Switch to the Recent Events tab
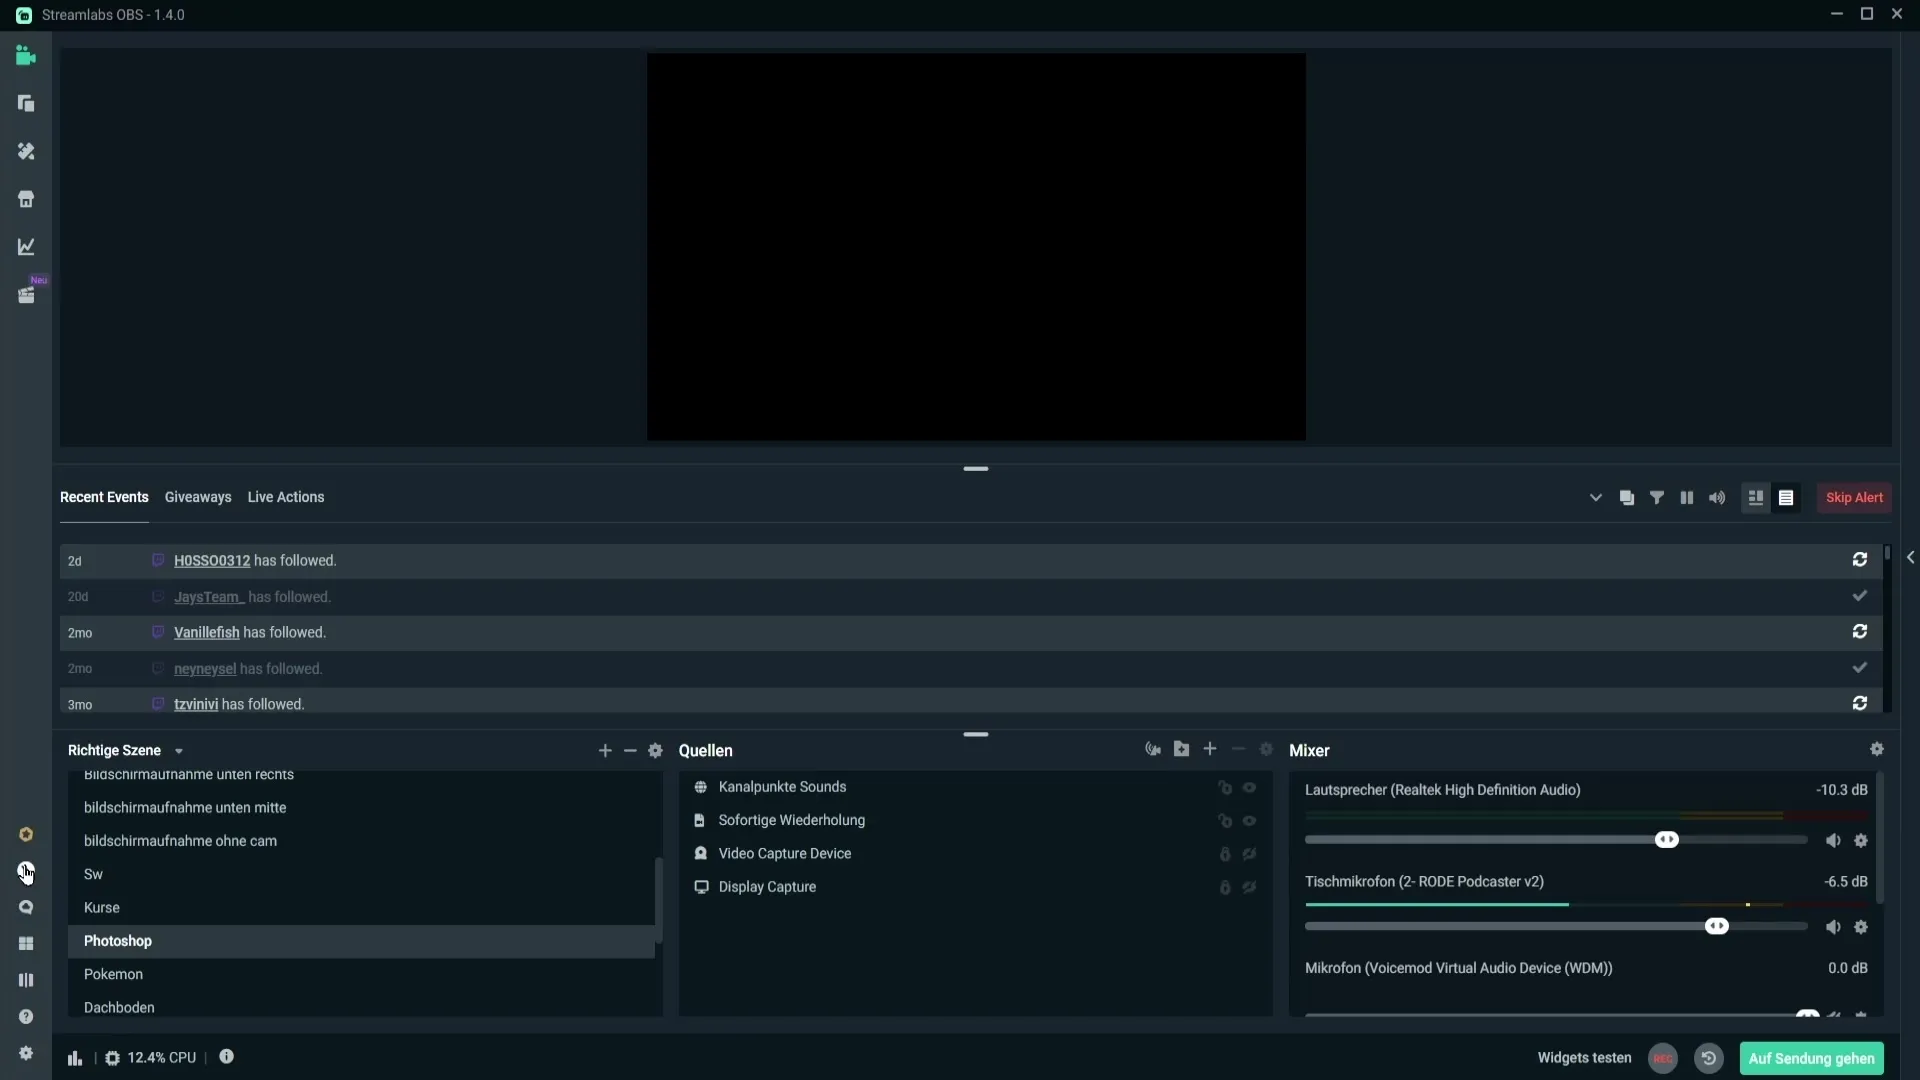 point(104,497)
